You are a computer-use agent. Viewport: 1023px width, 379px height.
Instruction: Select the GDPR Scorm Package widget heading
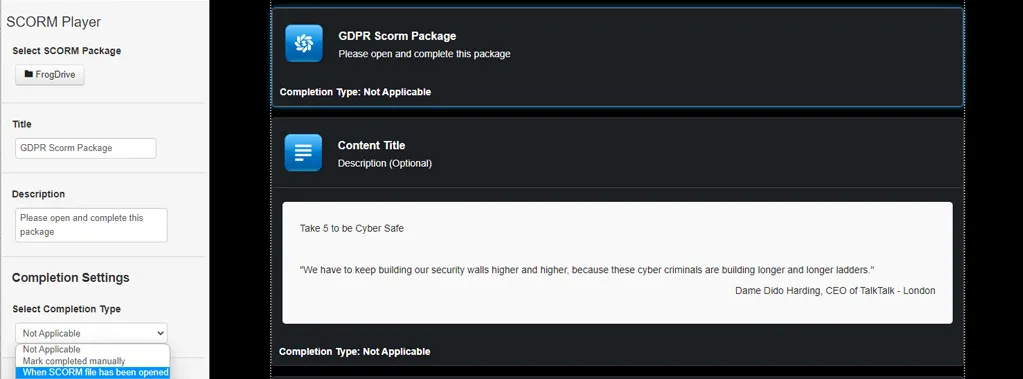point(397,36)
